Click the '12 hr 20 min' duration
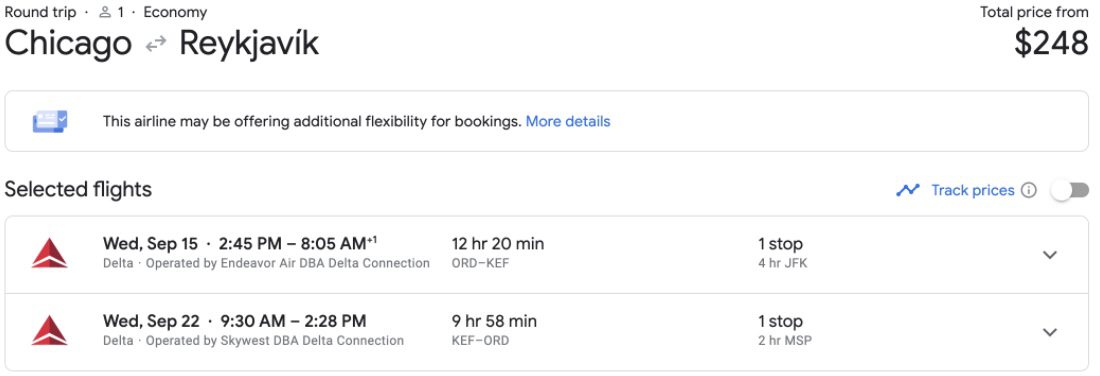Image resolution: width=1100 pixels, height=376 pixels. tap(498, 243)
